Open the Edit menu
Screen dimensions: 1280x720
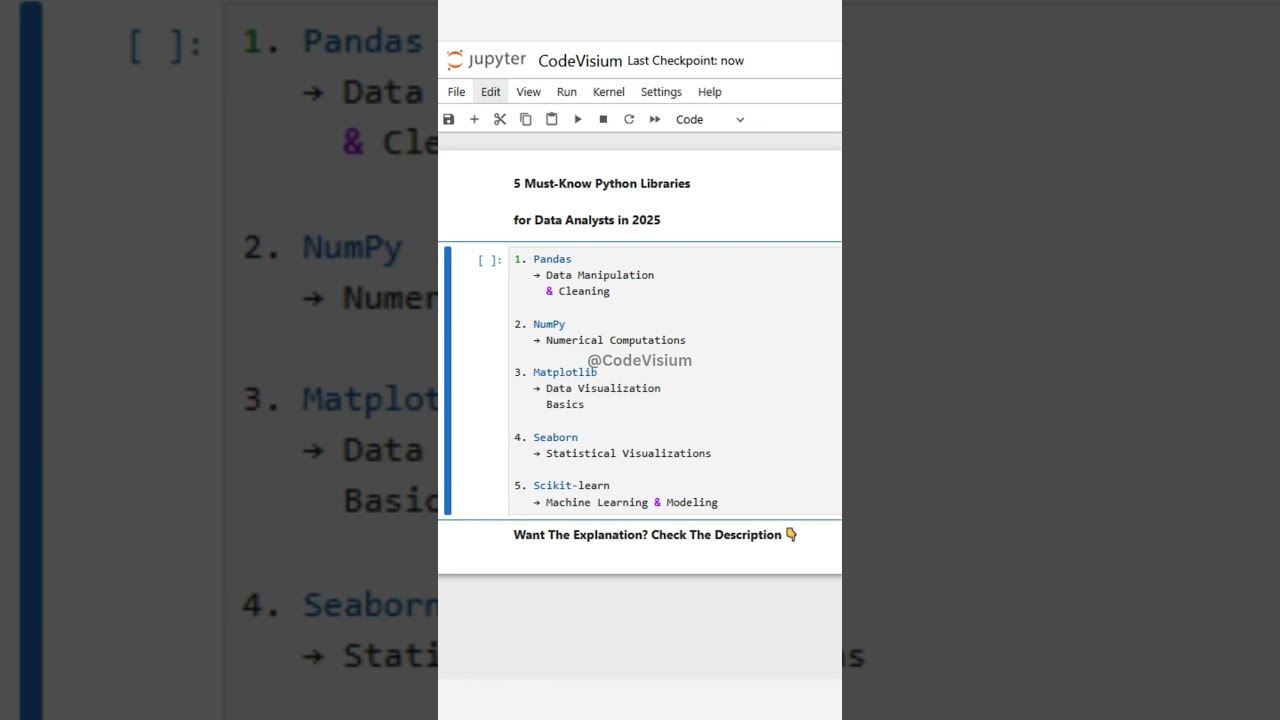click(490, 92)
